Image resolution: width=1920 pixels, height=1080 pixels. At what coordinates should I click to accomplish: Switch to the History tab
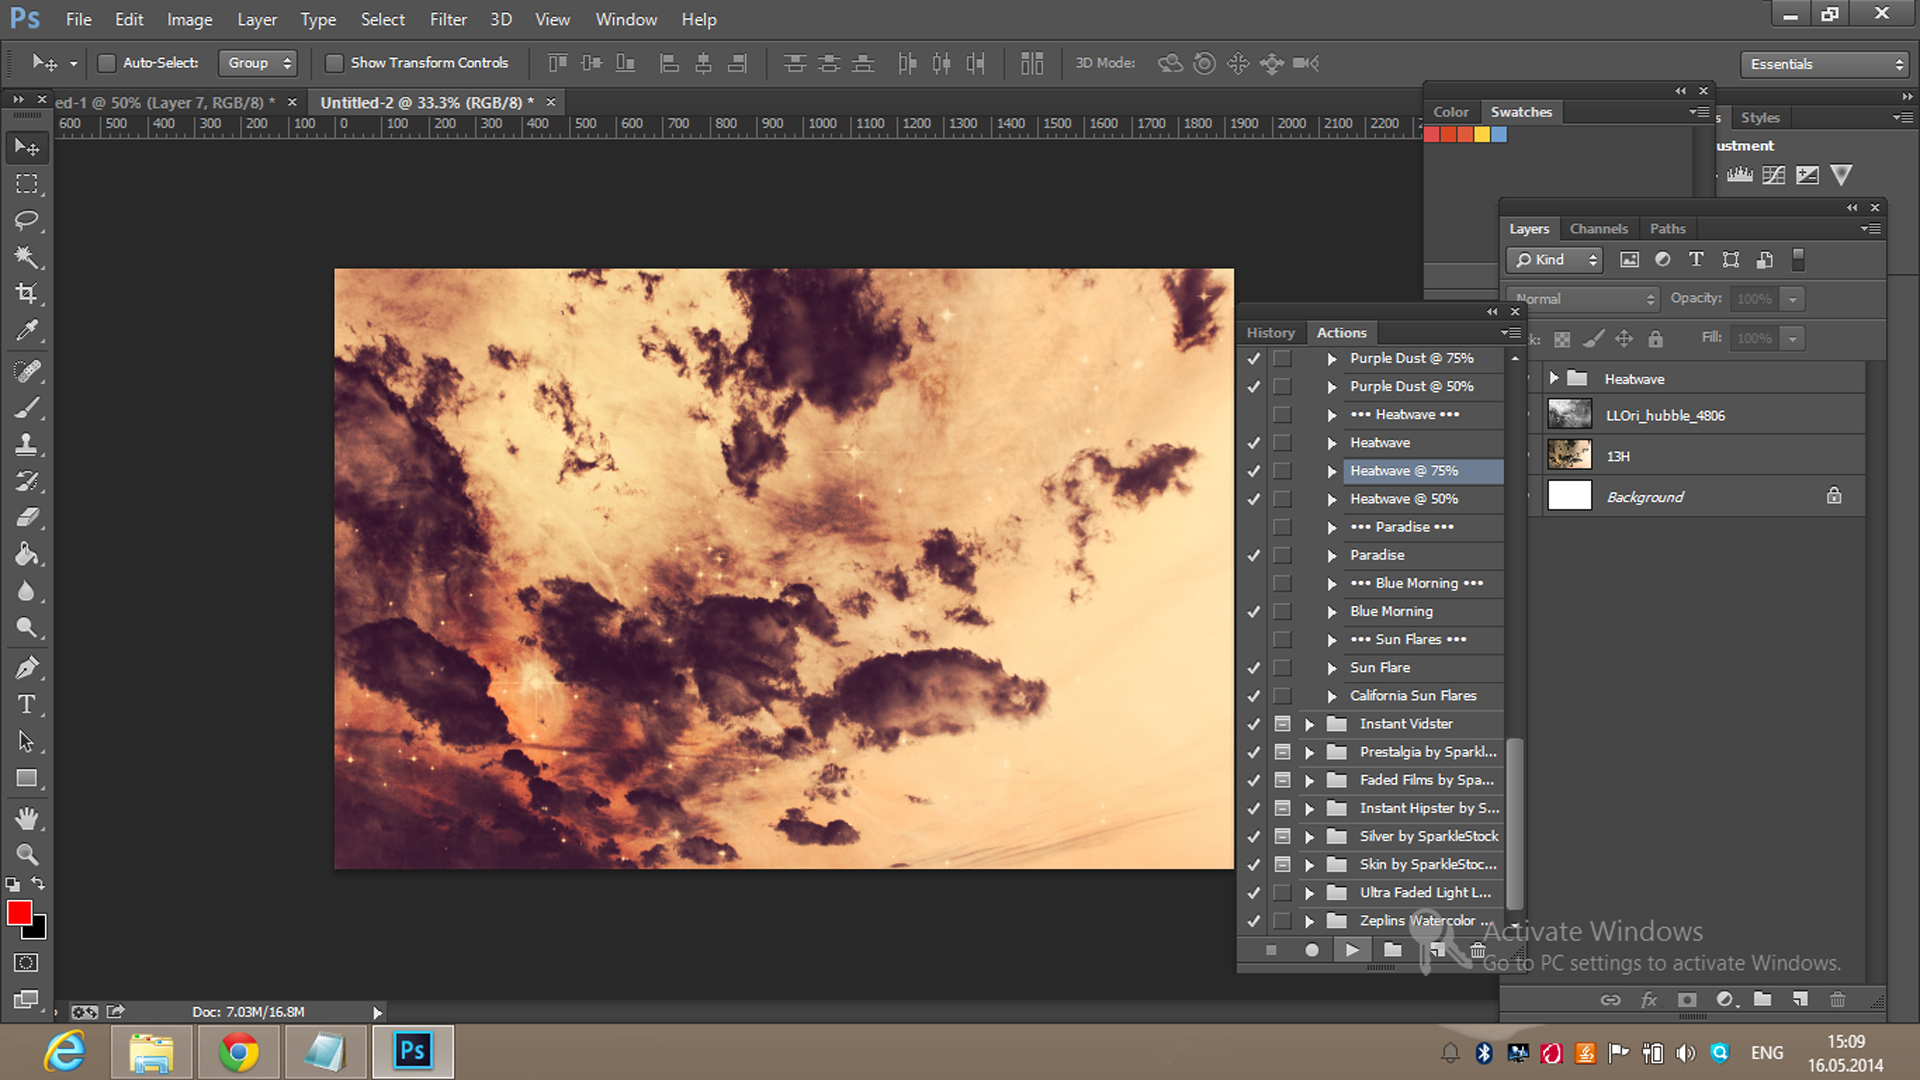1270,333
